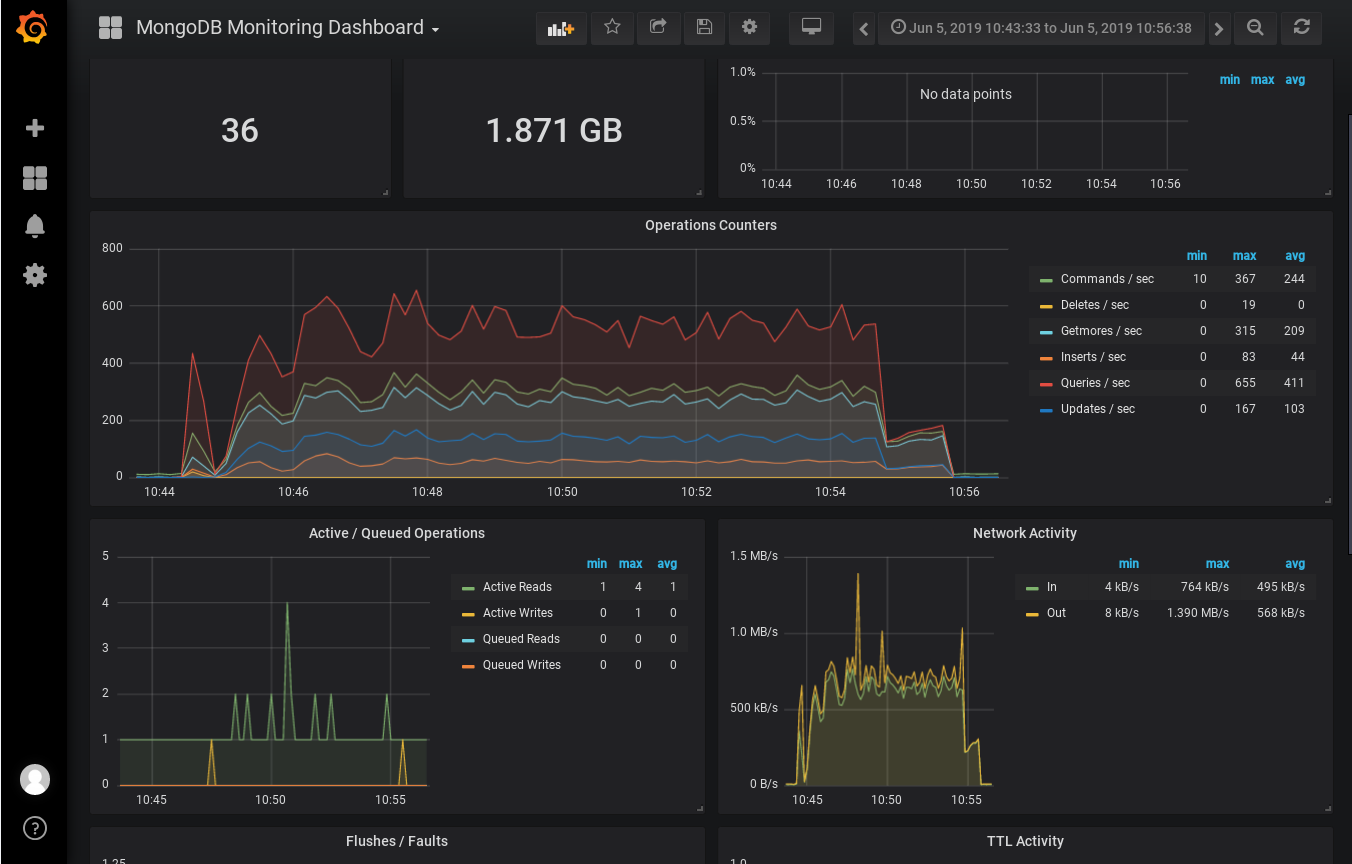Screen dimensions: 1352x864
Task: Click the No data points message
Action: click(x=966, y=94)
